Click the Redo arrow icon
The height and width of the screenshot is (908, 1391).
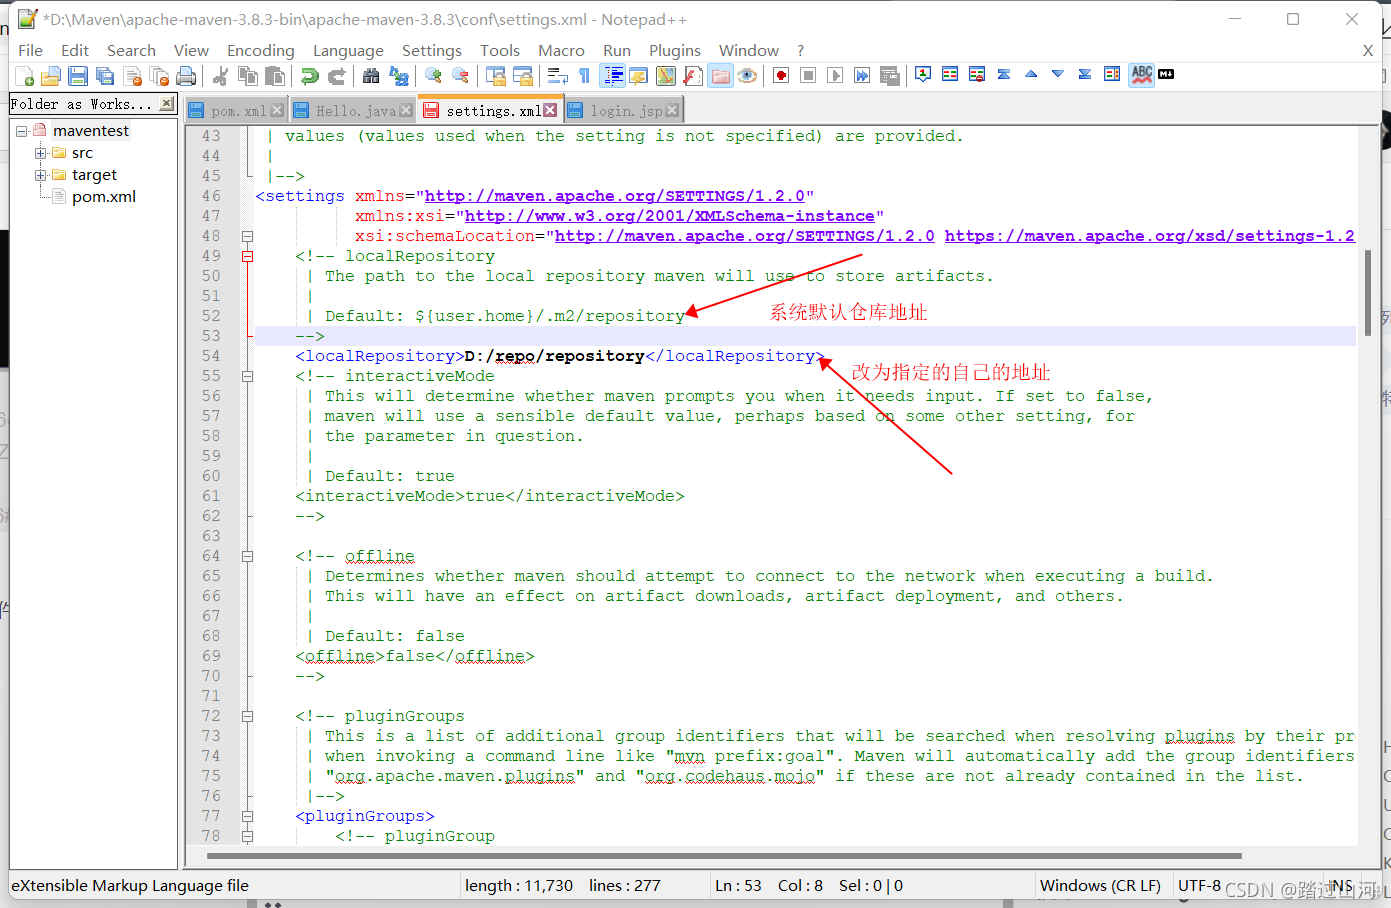[x=337, y=76]
